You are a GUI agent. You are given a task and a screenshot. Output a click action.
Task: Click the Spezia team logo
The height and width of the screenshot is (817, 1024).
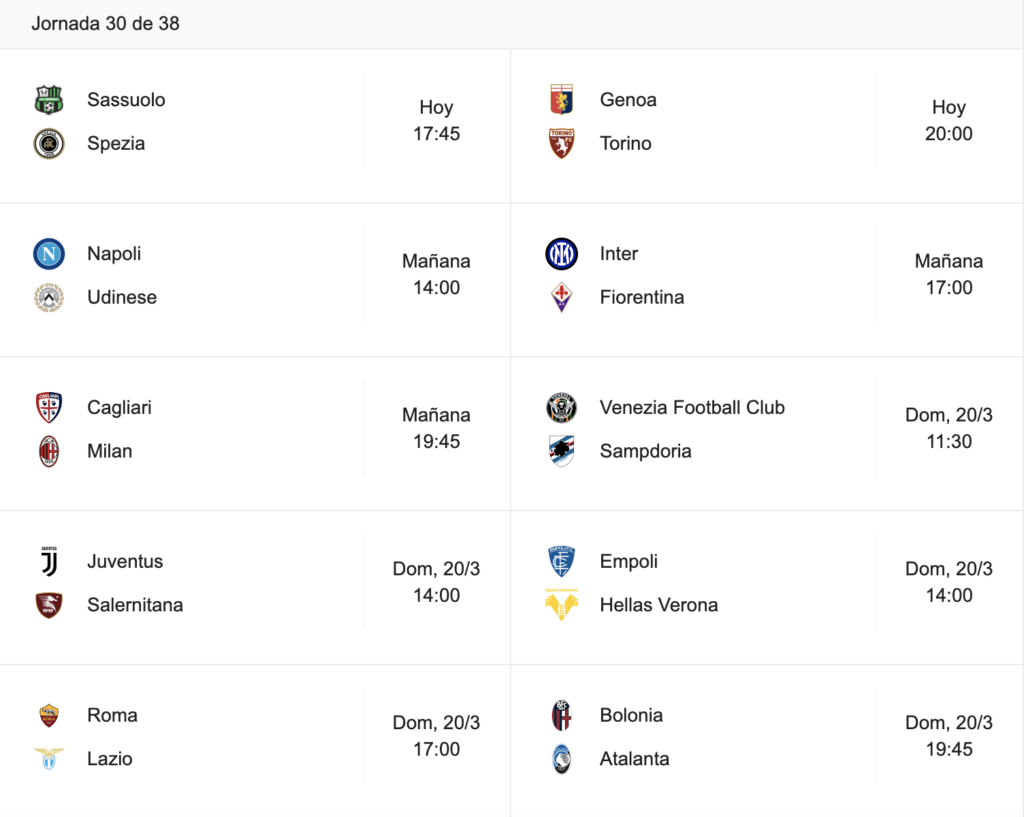tap(49, 144)
